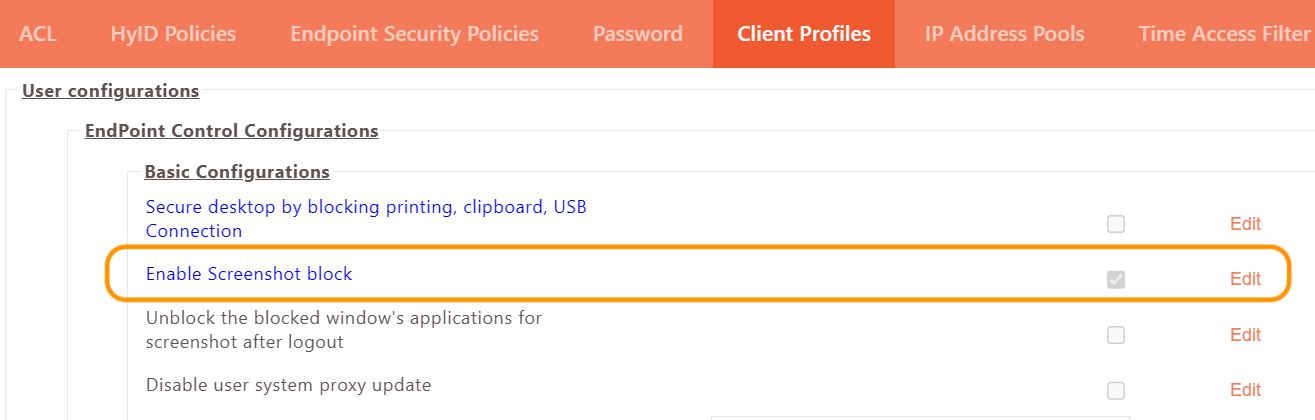Edit Disable user system proxy update
The image size is (1315, 420).
click(x=1245, y=390)
